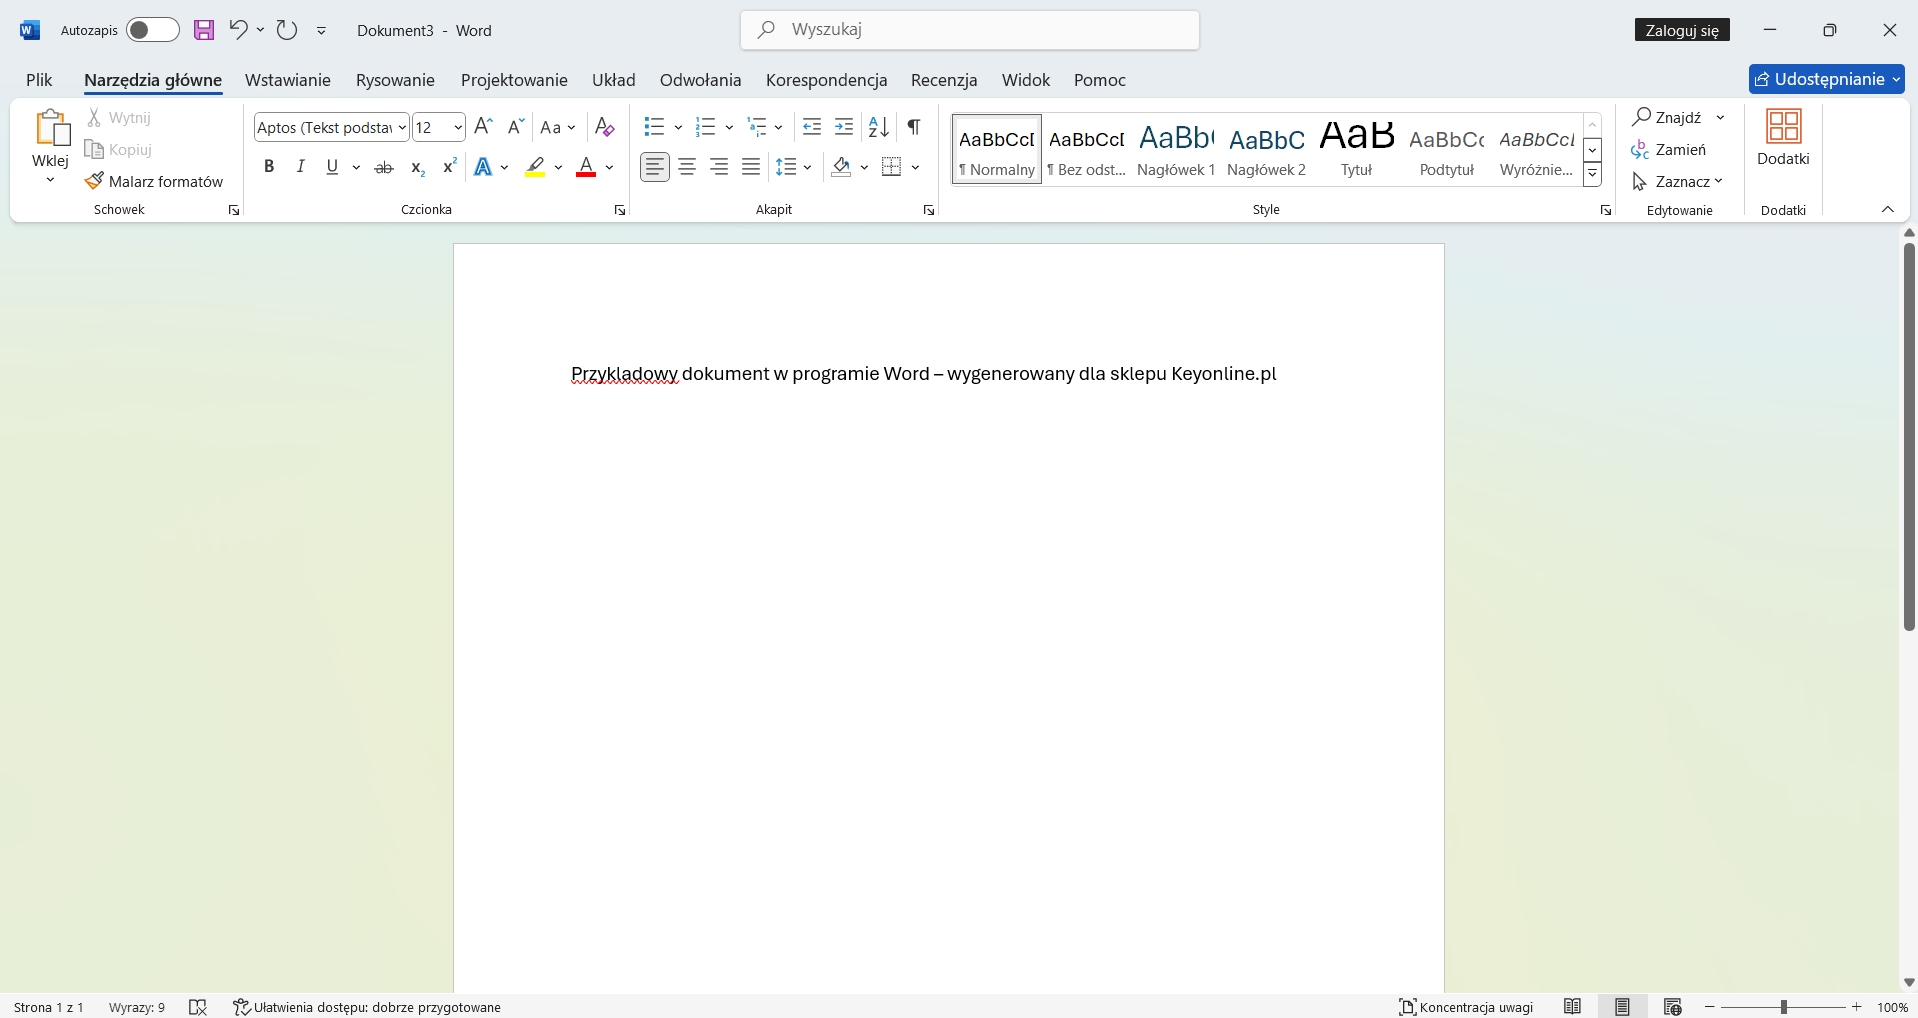Open the line spacing dropdown
The width and height of the screenshot is (1918, 1018).
click(x=794, y=167)
